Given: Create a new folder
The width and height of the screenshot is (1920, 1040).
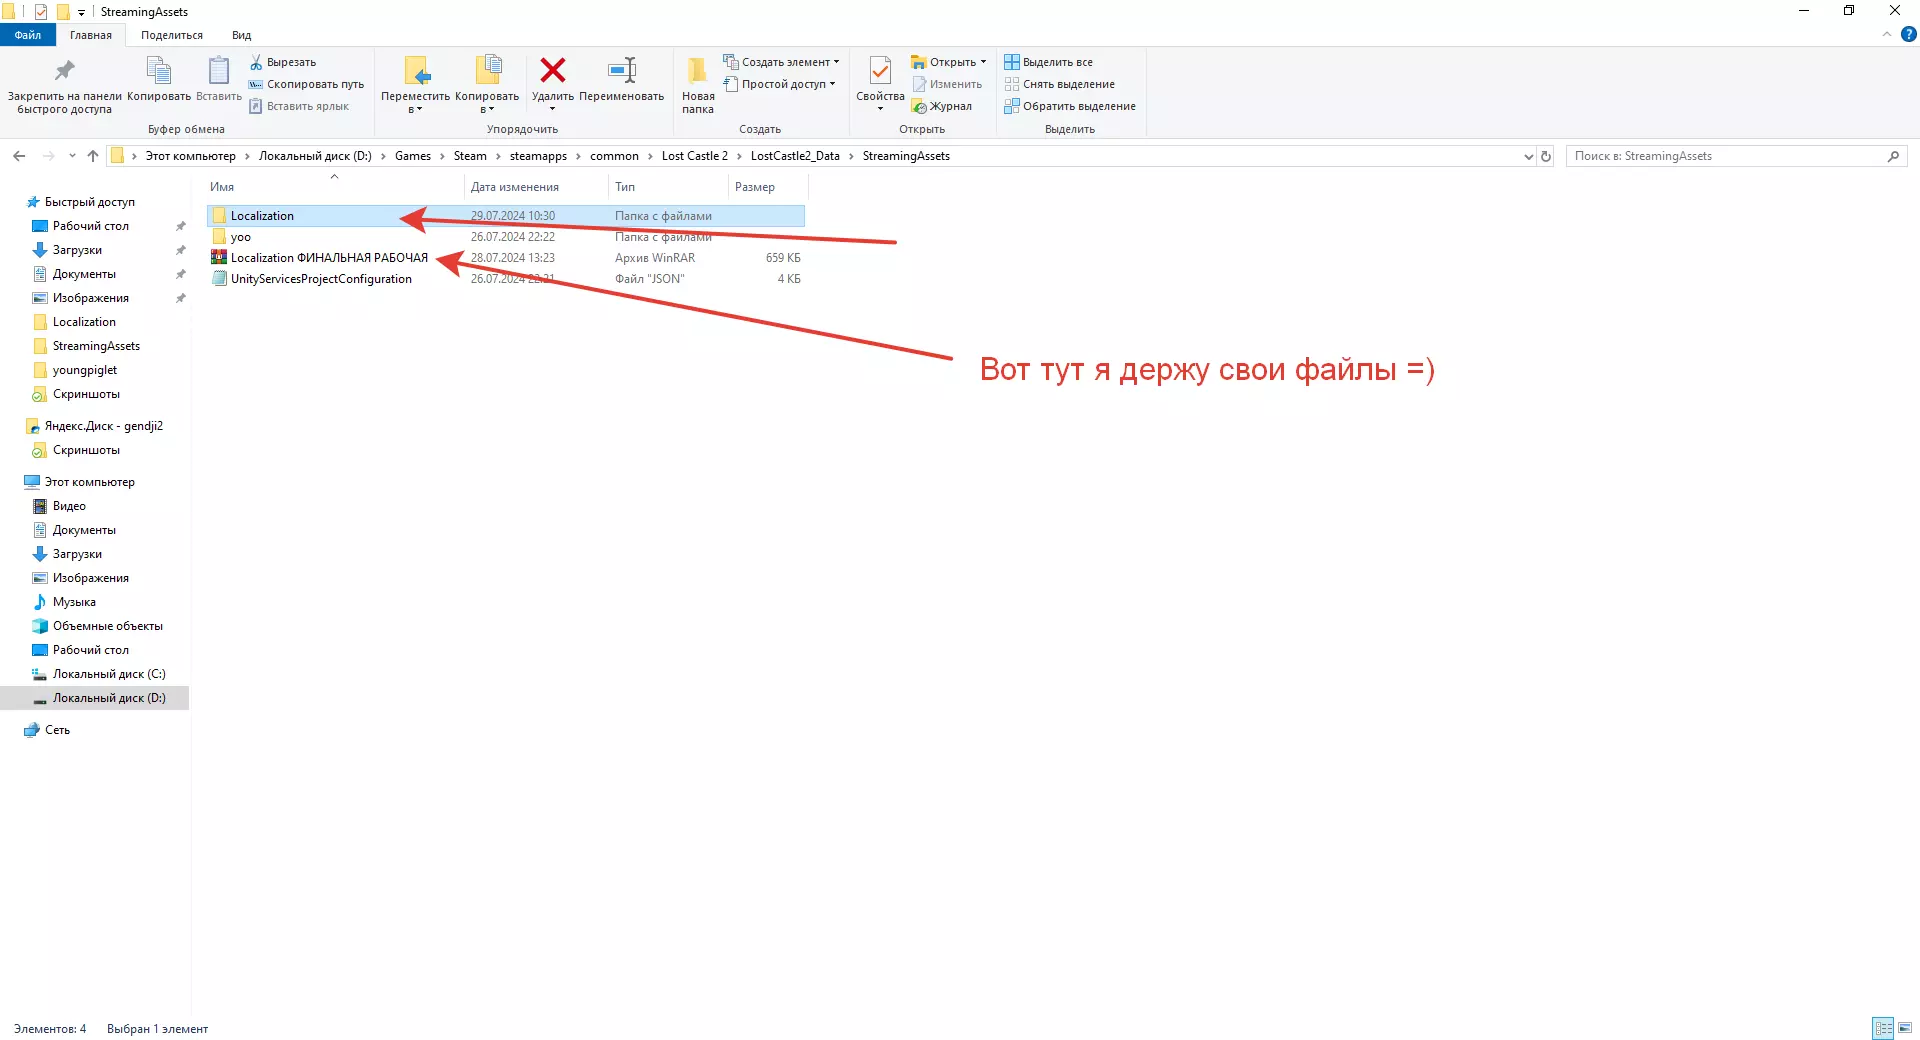Looking at the screenshot, I should [698, 85].
